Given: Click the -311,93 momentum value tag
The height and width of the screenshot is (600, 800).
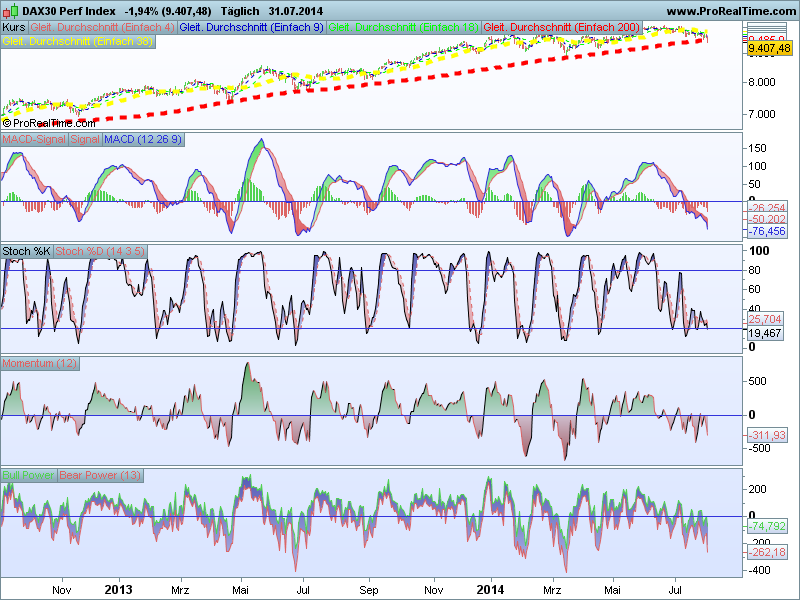Looking at the screenshot, I should 767,435.
